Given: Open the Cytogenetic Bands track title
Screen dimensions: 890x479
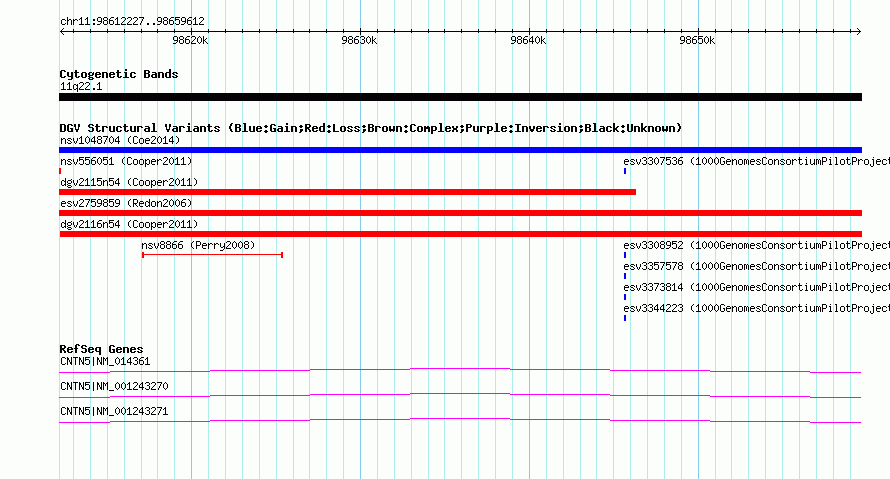Looking at the screenshot, I should [119, 74].
